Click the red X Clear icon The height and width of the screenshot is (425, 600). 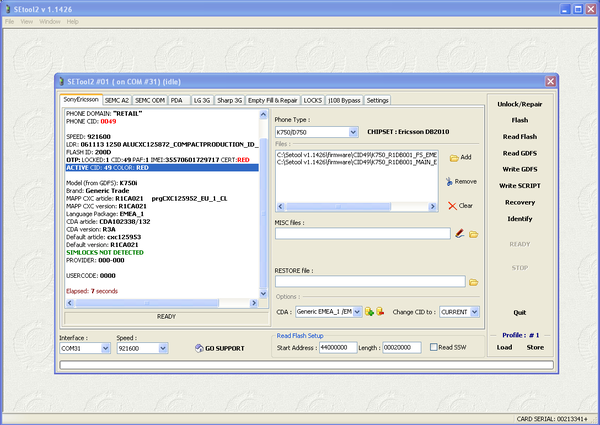click(x=453, y=205)
